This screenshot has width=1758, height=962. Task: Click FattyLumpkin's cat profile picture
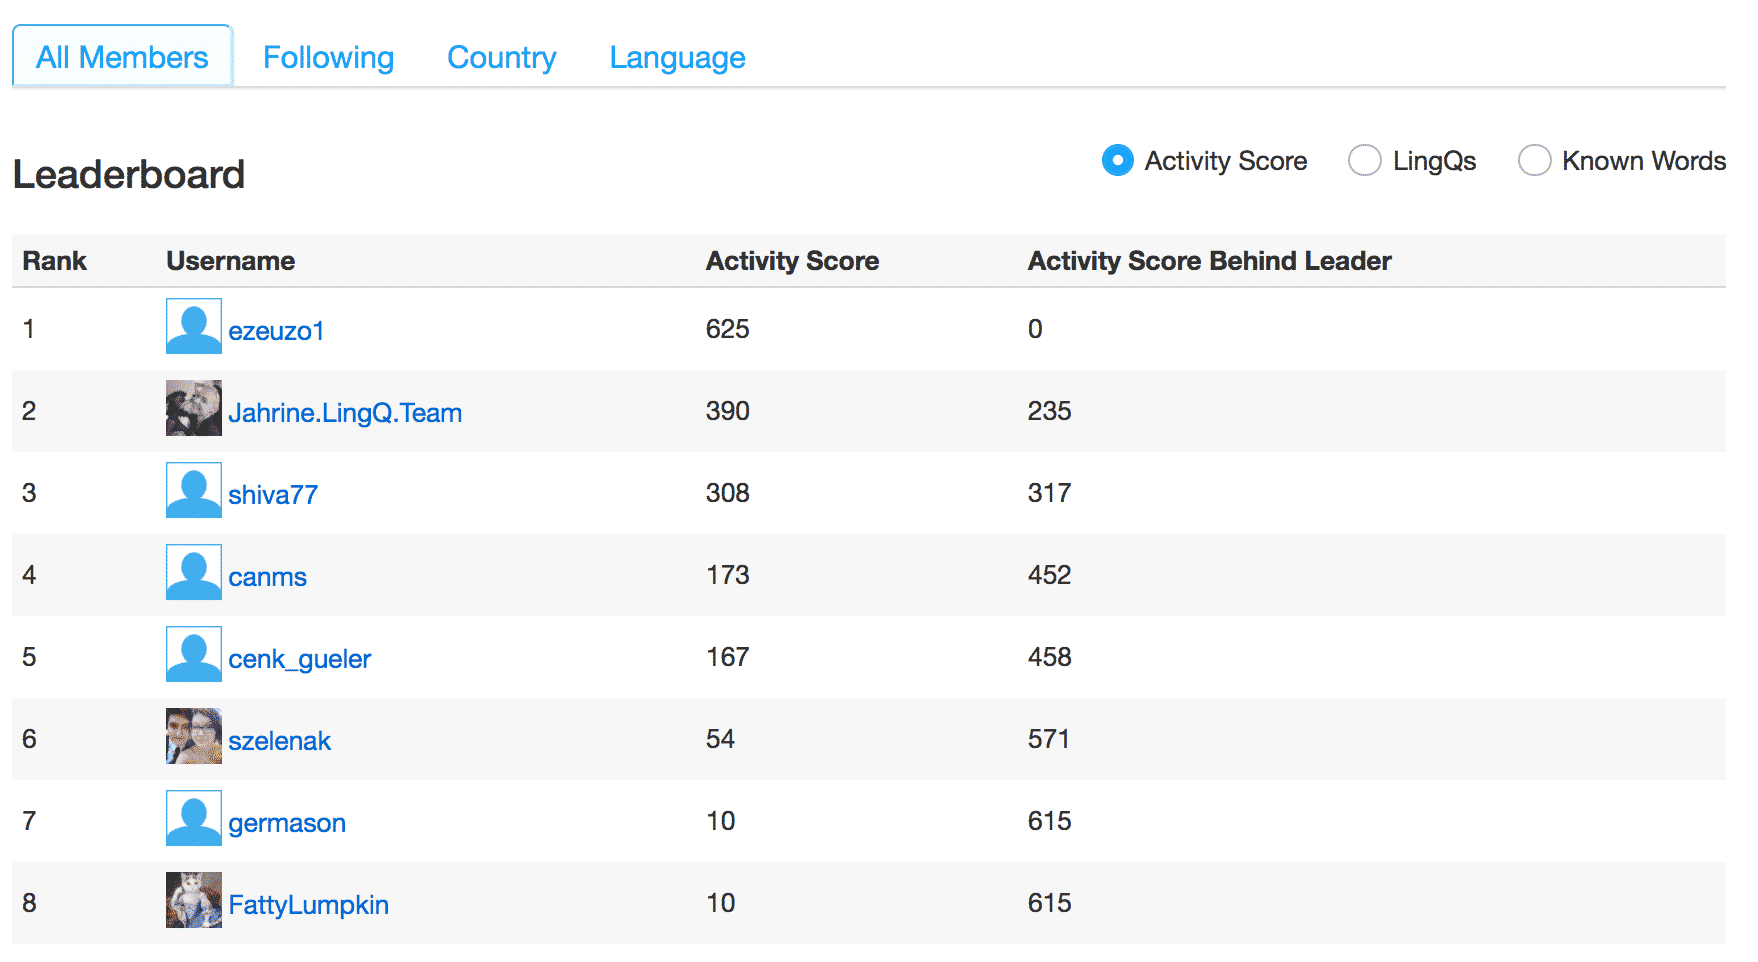point(193,901)
